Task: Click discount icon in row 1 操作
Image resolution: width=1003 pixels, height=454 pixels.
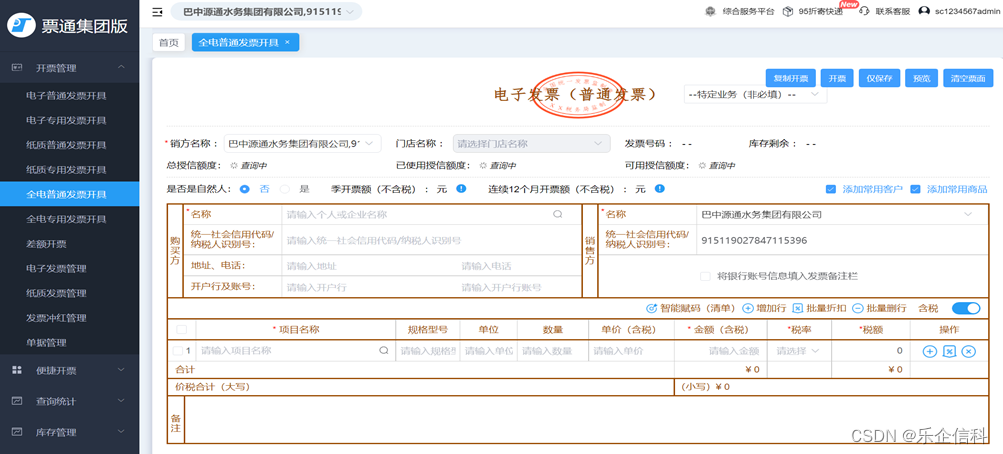Action: (950, 351)
